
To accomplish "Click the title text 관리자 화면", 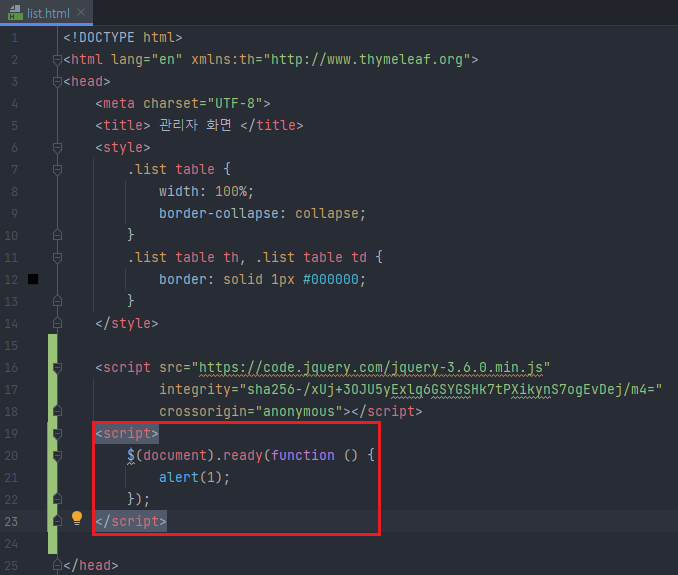I will coord(195,125).
